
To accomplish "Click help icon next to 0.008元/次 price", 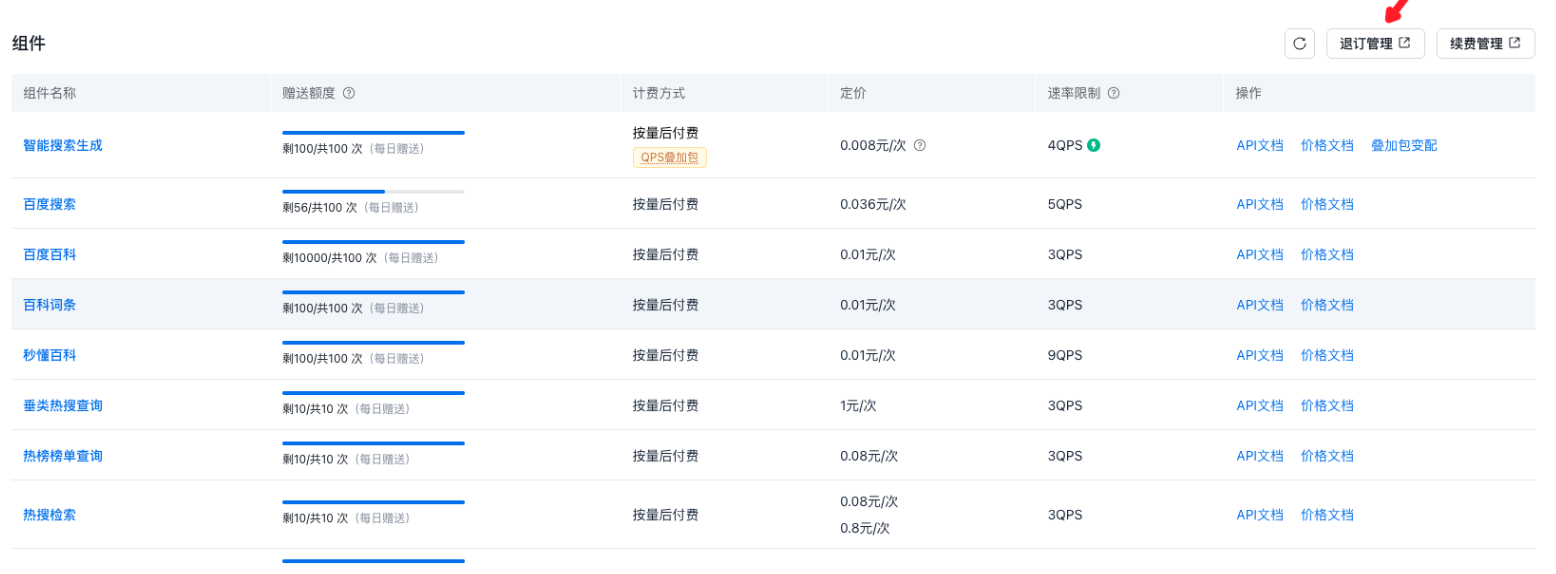I will point(920,145).
